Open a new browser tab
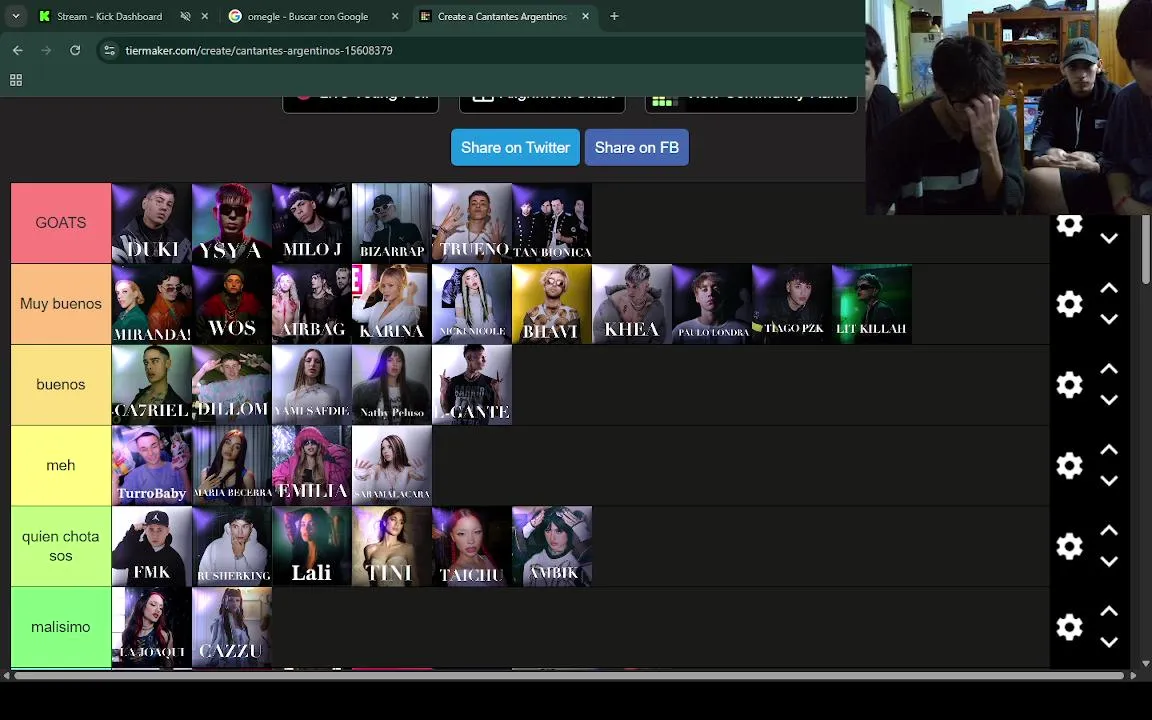This screenshot has width=1152, height=720. tap(614, 16)
